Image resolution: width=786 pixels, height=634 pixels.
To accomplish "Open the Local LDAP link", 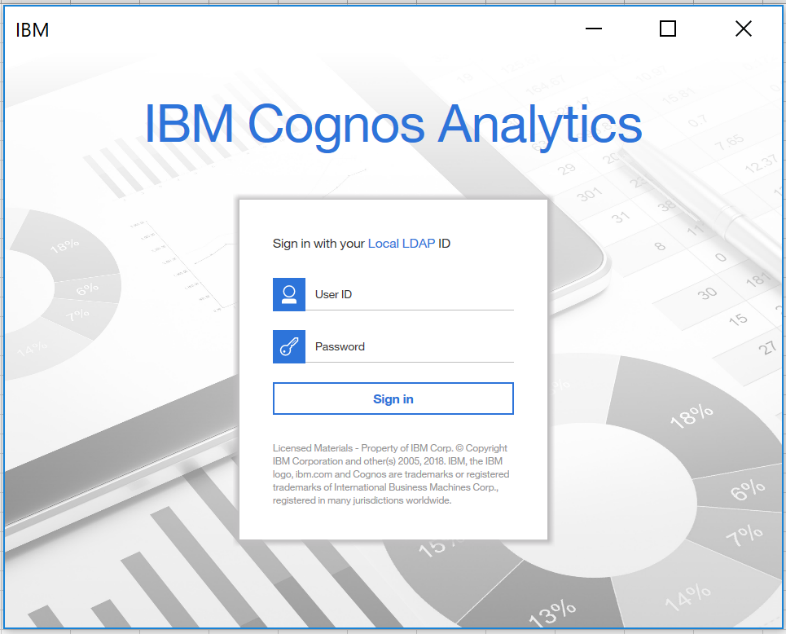I will pyautogui.click(x=401, y=243).
